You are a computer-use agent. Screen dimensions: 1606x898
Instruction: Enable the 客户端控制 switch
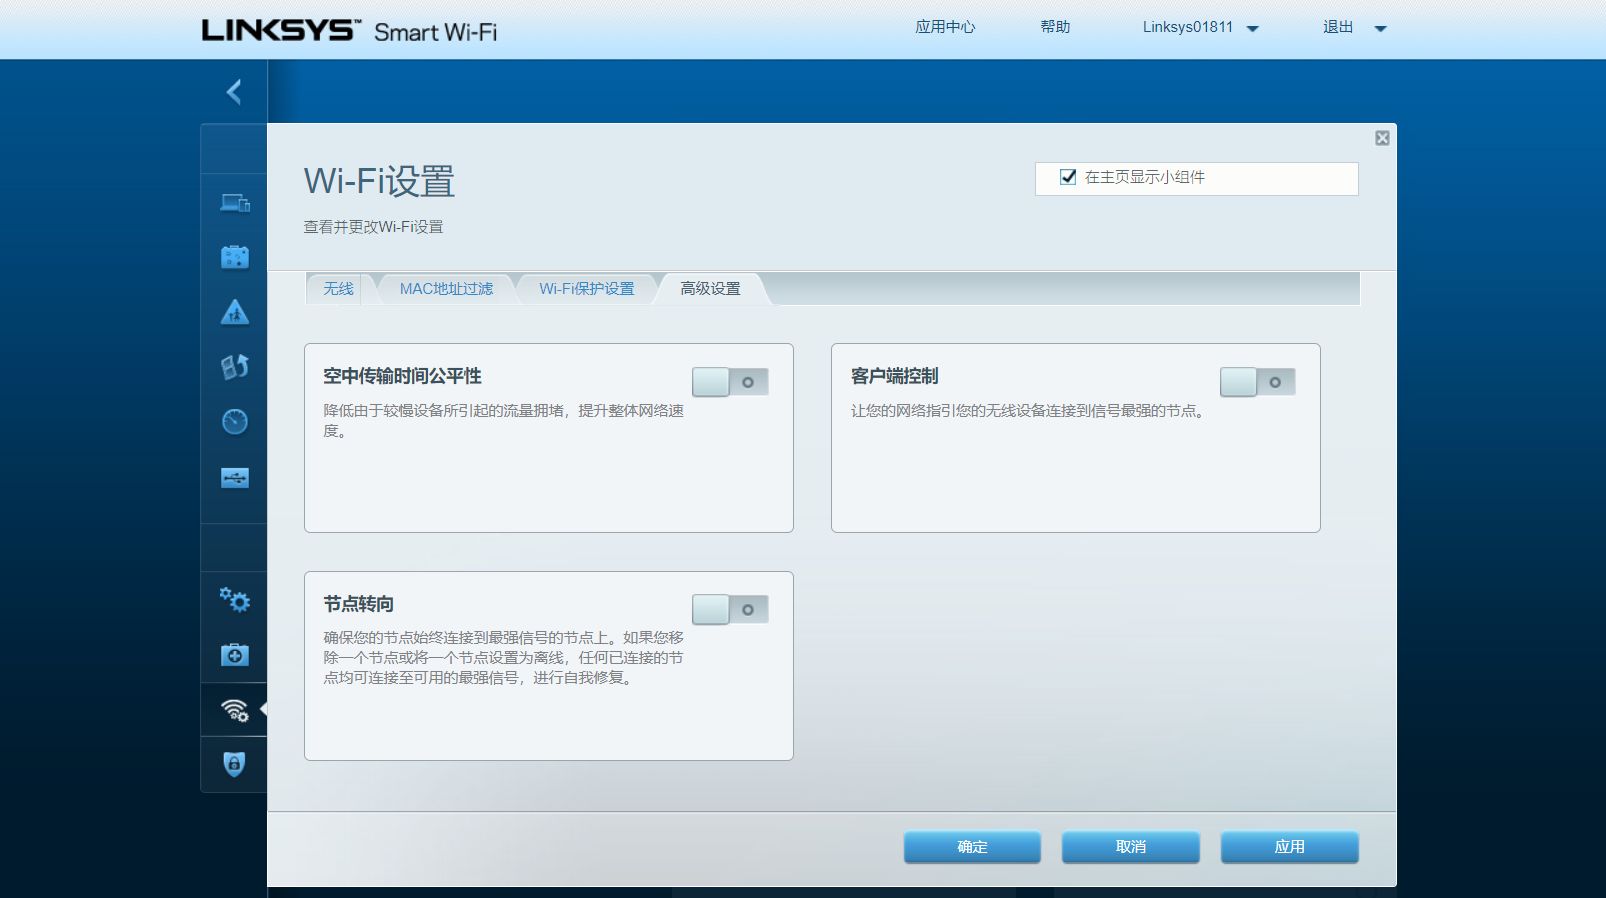[x=1257, y=382]
